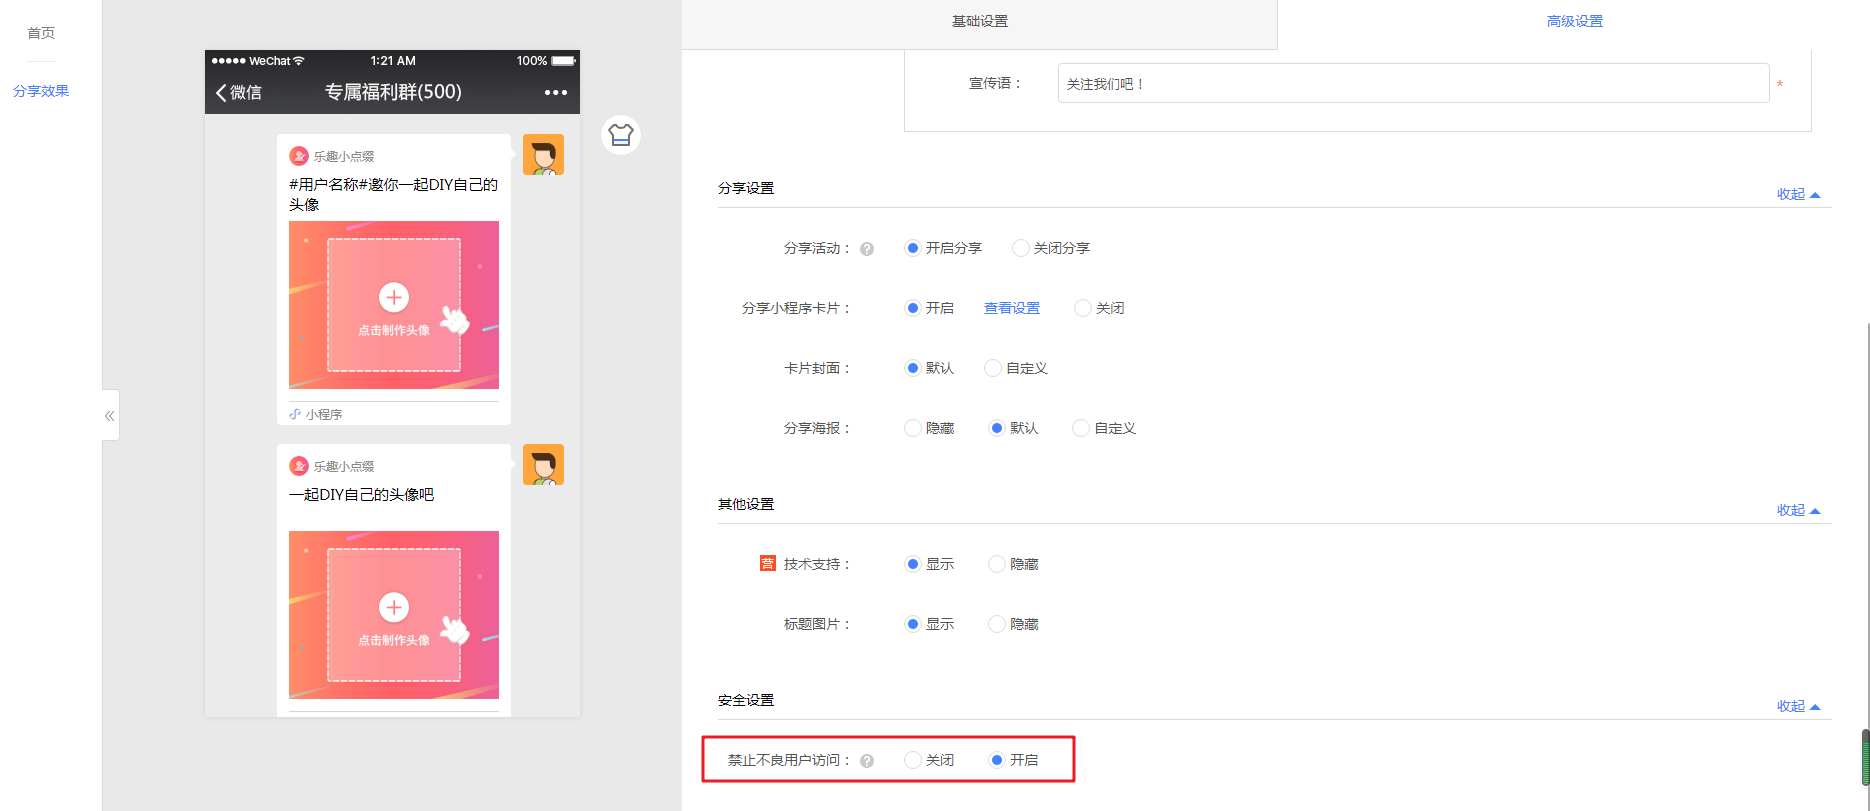Click the 小程序 link icon under first card
The height and width of the screenshot is (811, 1870).
(295, 414)
